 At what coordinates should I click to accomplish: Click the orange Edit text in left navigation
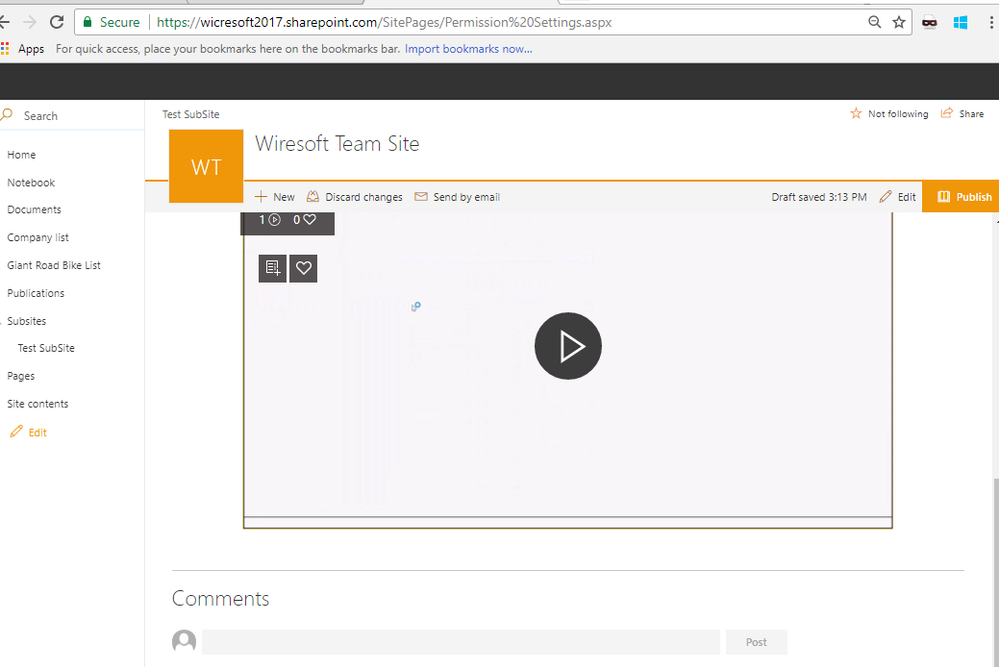[x=38, y=433]
